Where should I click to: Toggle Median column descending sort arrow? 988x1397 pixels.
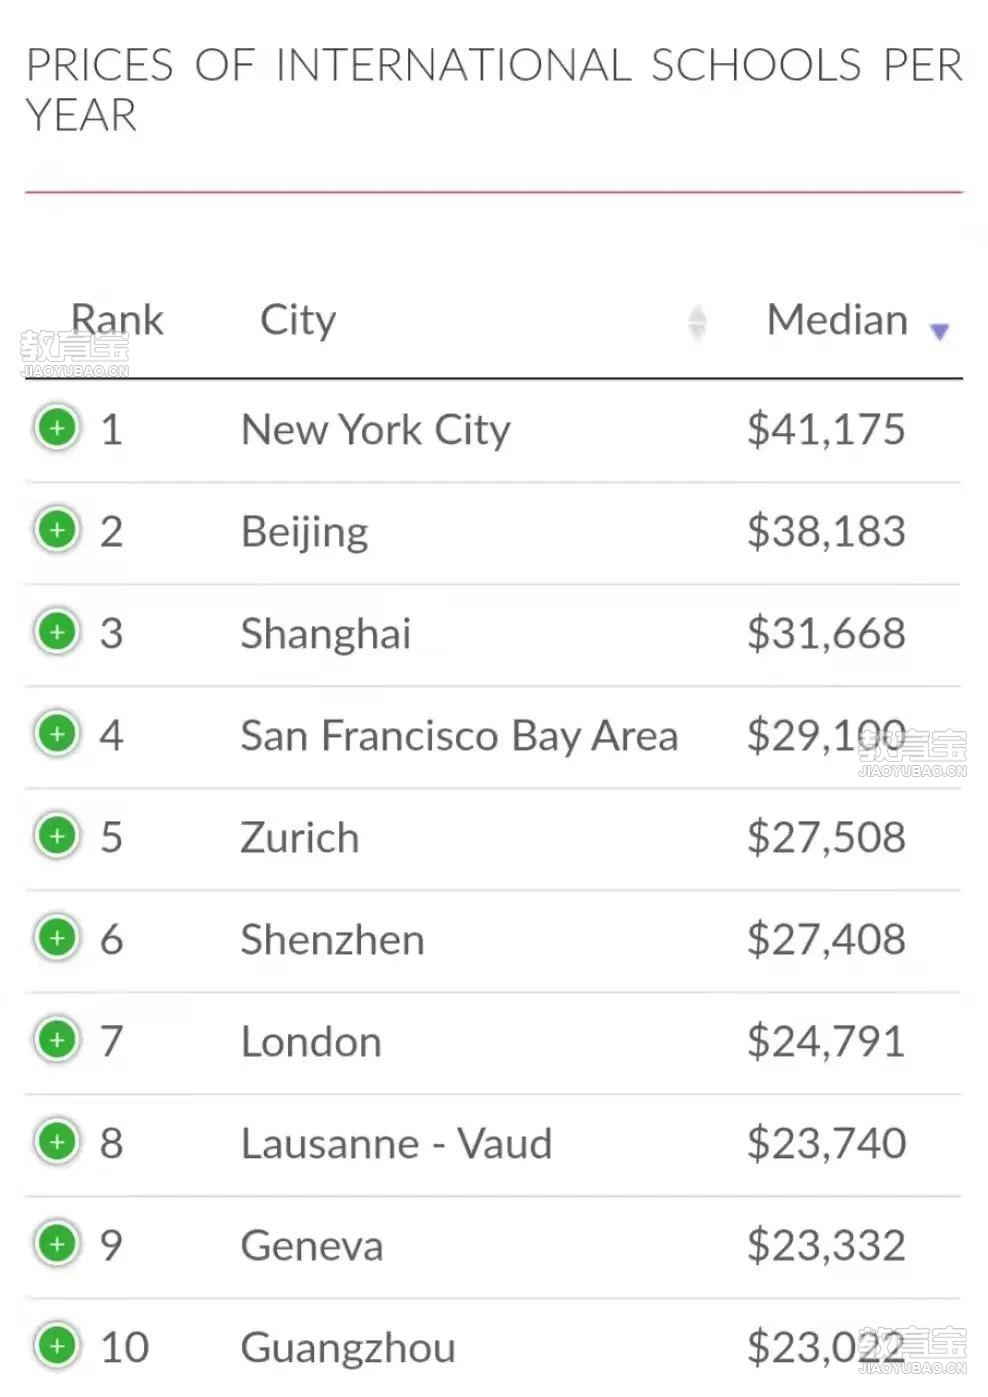(x=939, y=331)
